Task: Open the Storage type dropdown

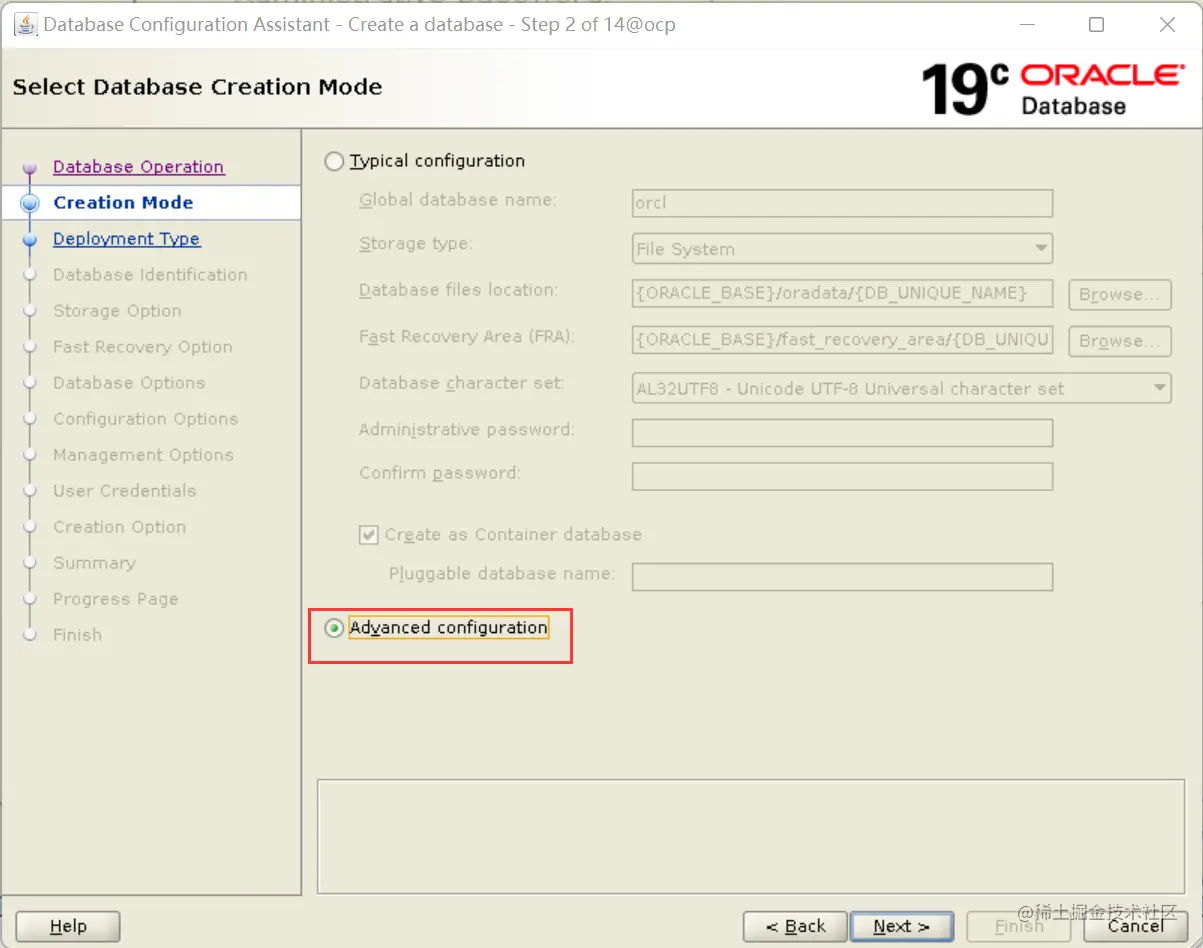Action: 842,248
